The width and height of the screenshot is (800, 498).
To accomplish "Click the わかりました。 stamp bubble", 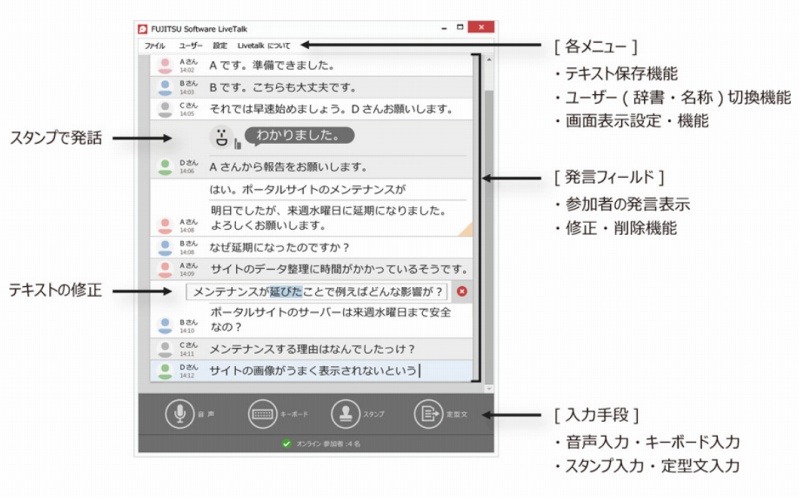I will 299,135.
